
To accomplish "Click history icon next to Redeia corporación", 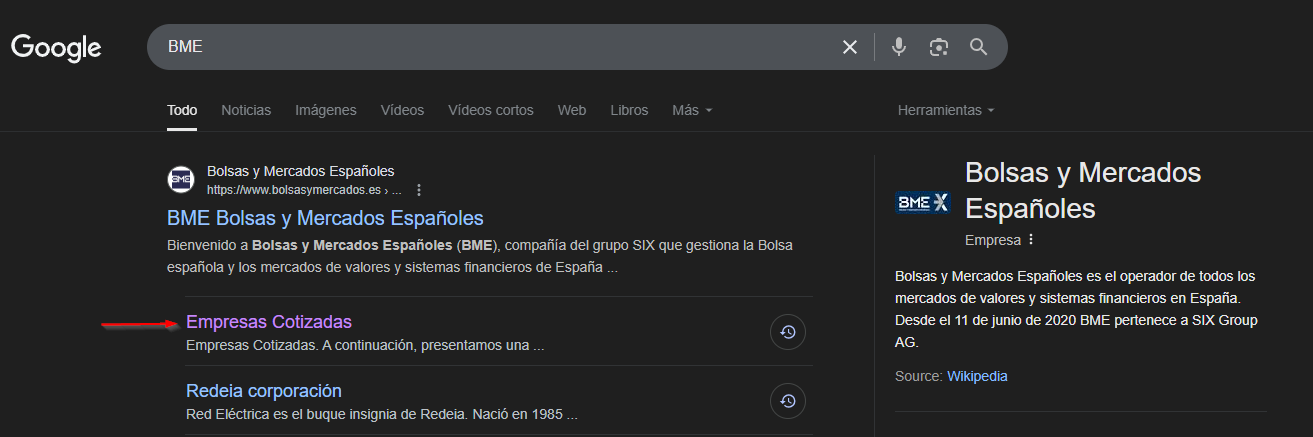I will (788, 401).
